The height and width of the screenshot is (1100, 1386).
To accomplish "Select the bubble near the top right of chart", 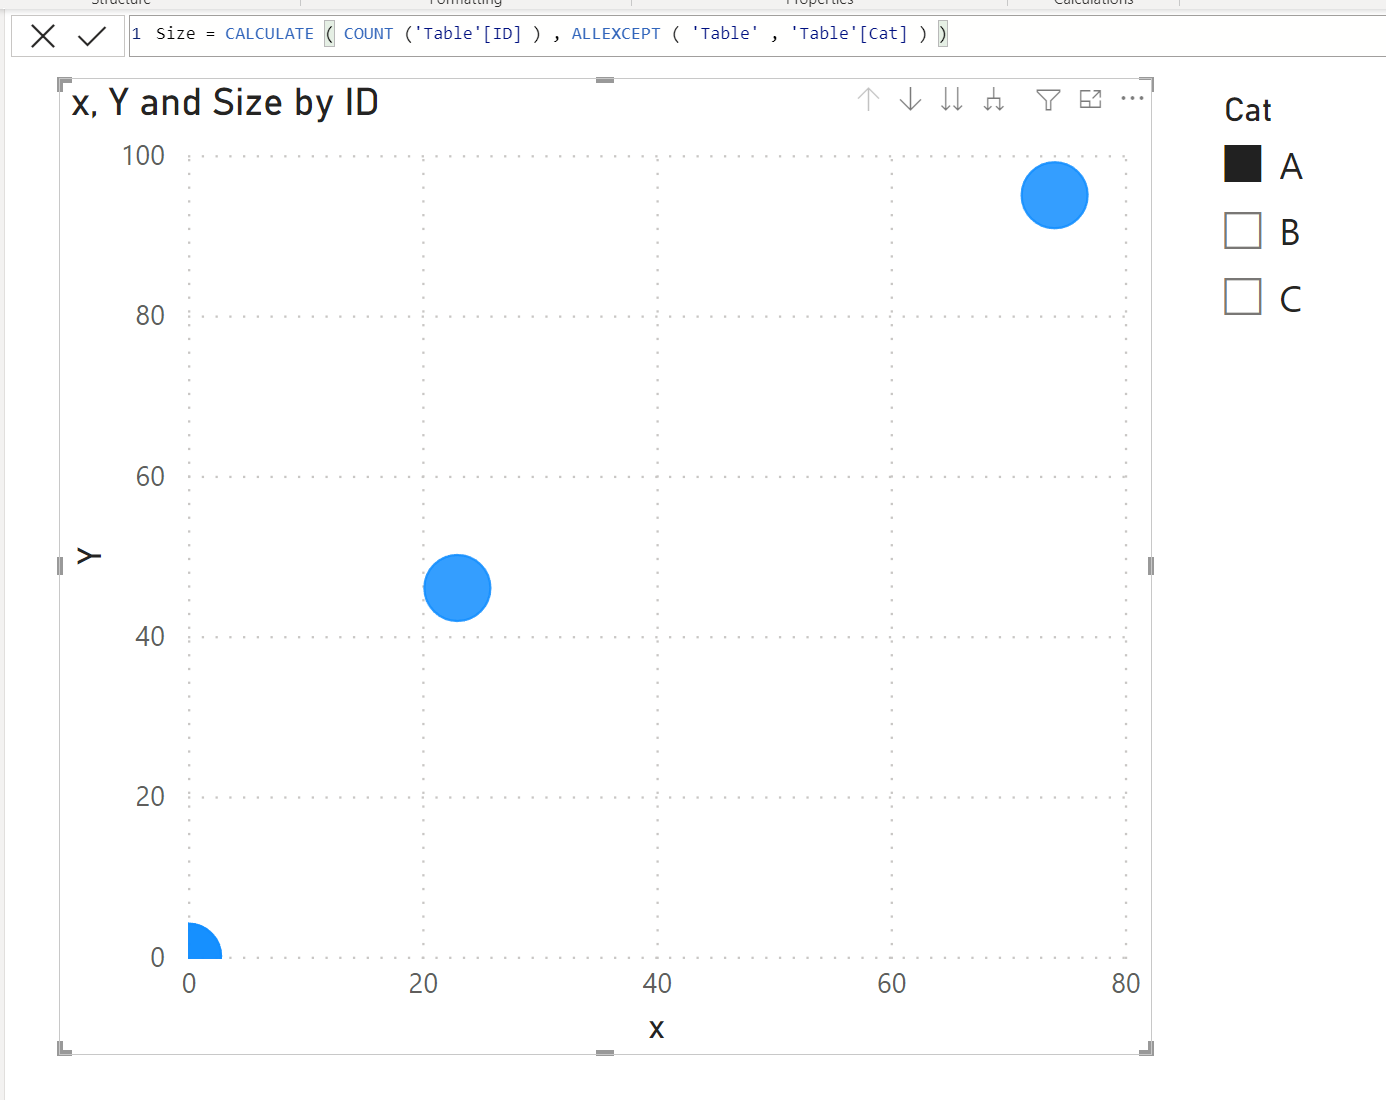I will (1054, 195).
